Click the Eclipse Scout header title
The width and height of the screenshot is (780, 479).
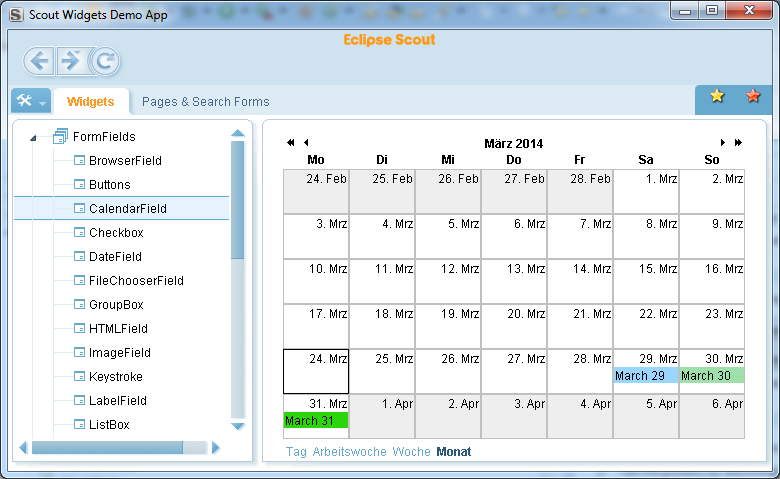coord(389,40)
